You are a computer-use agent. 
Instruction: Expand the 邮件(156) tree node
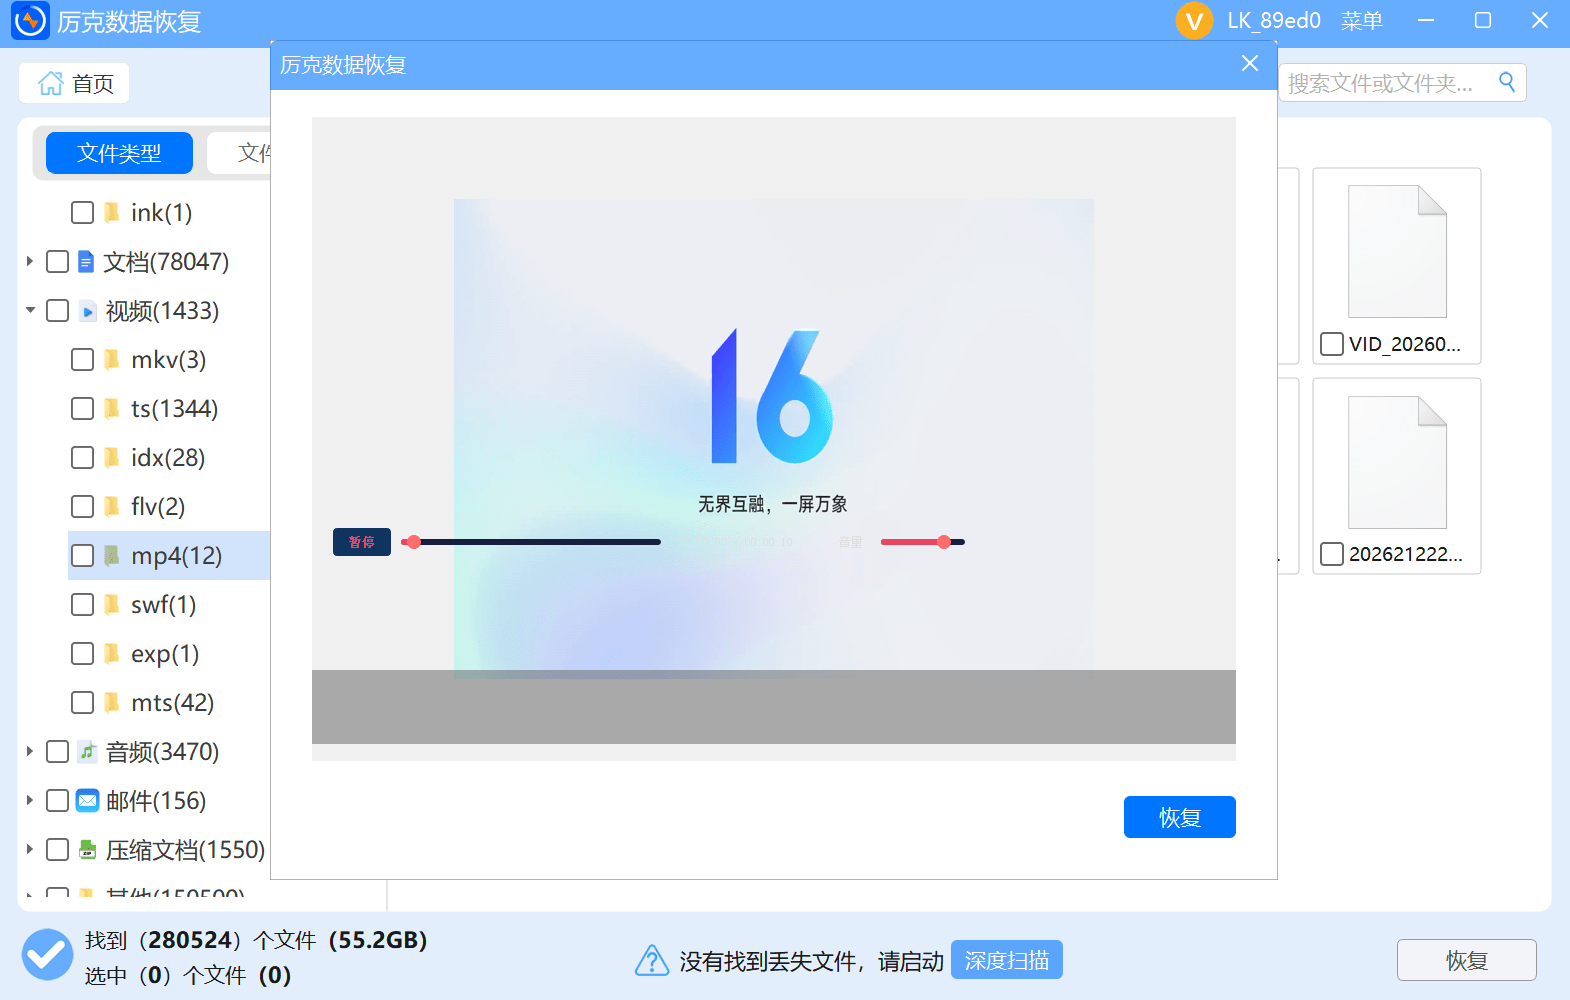[x=30, y=801]
